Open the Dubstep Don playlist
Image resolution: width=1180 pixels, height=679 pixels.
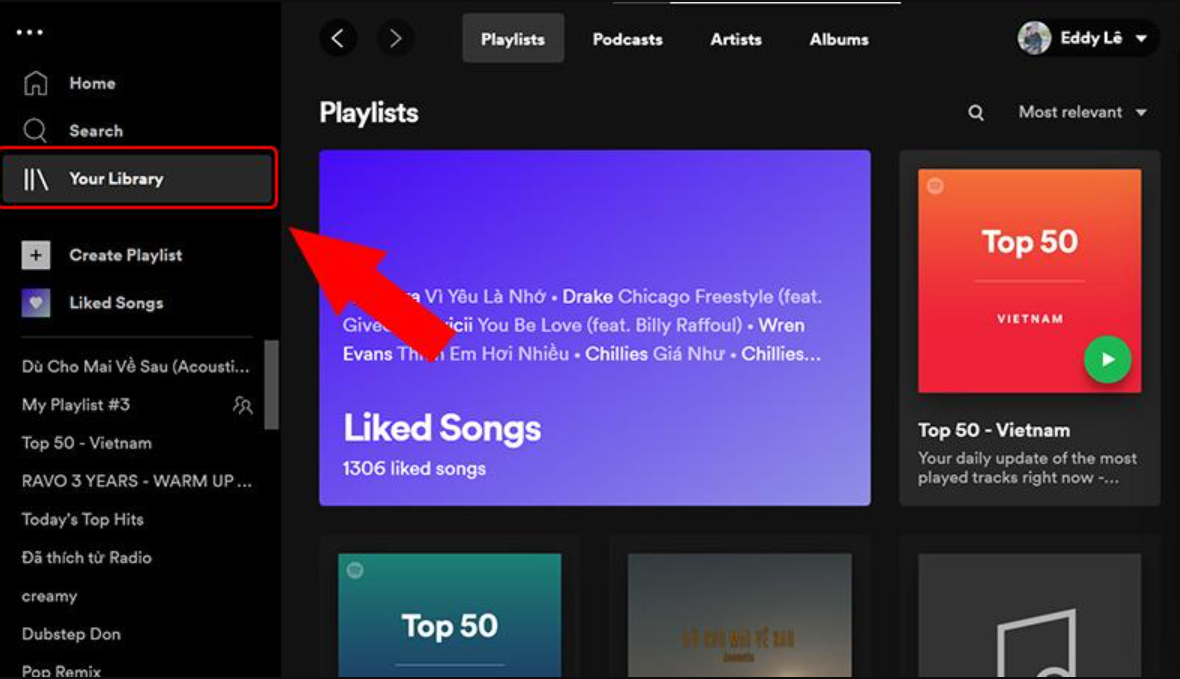71,634
